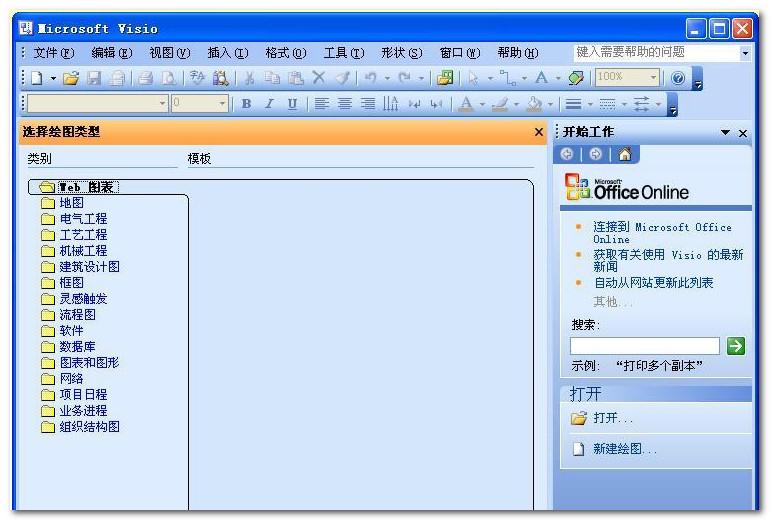Screen dimensions: 770x521
Task: Click the Redo arrow icon
Action: pyautogui.click(x=405, y=78)
